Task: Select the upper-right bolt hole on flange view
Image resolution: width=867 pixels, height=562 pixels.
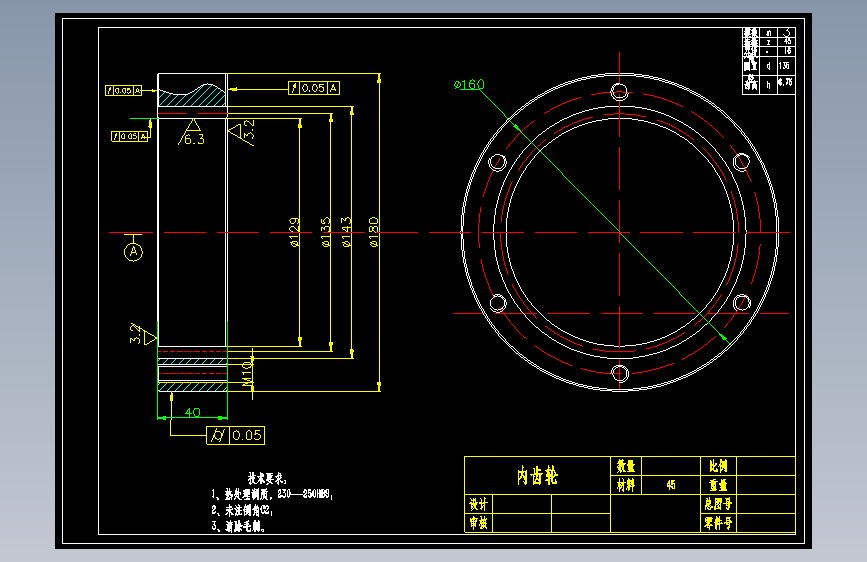Action: (741, 162)
